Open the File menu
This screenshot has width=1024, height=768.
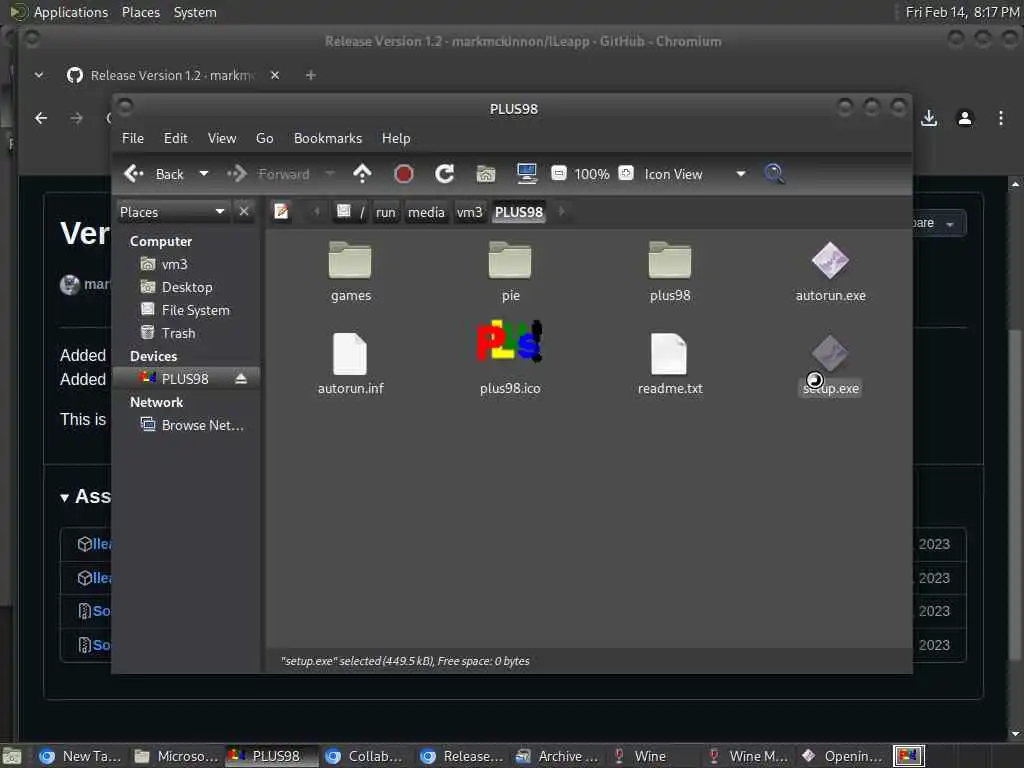(133, 138)
